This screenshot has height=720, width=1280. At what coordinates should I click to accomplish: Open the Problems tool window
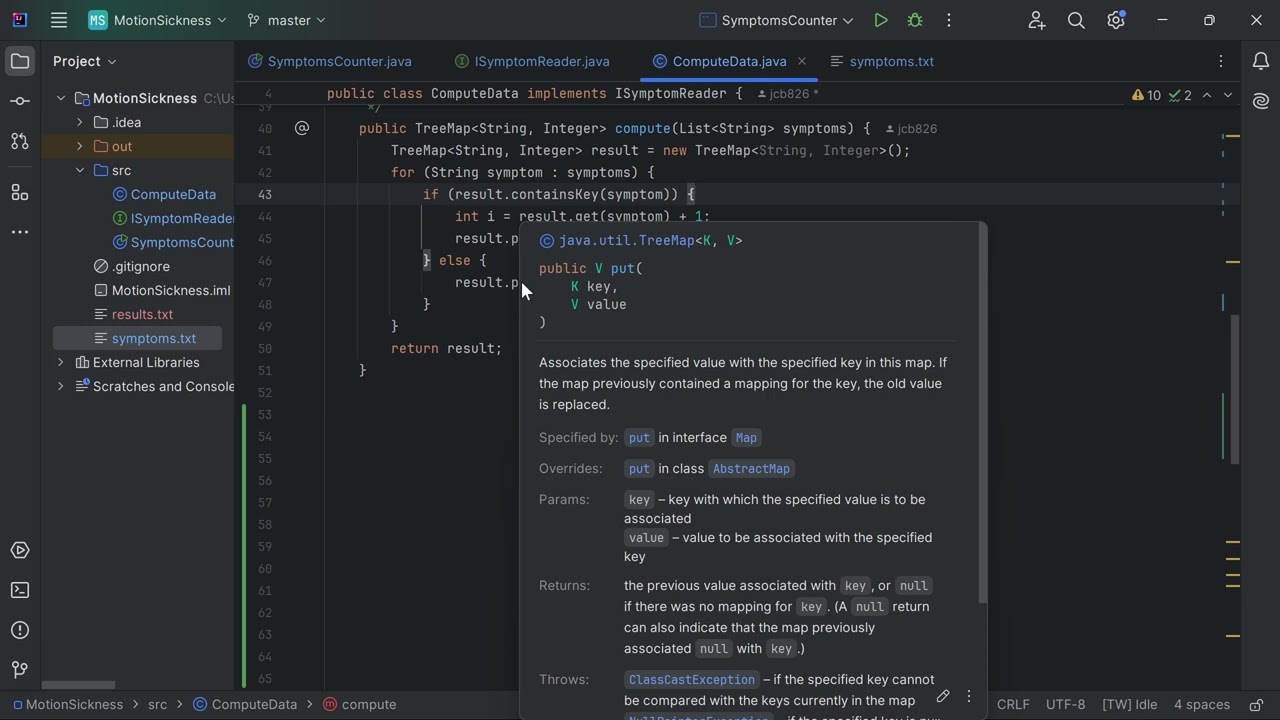(19, 630)
